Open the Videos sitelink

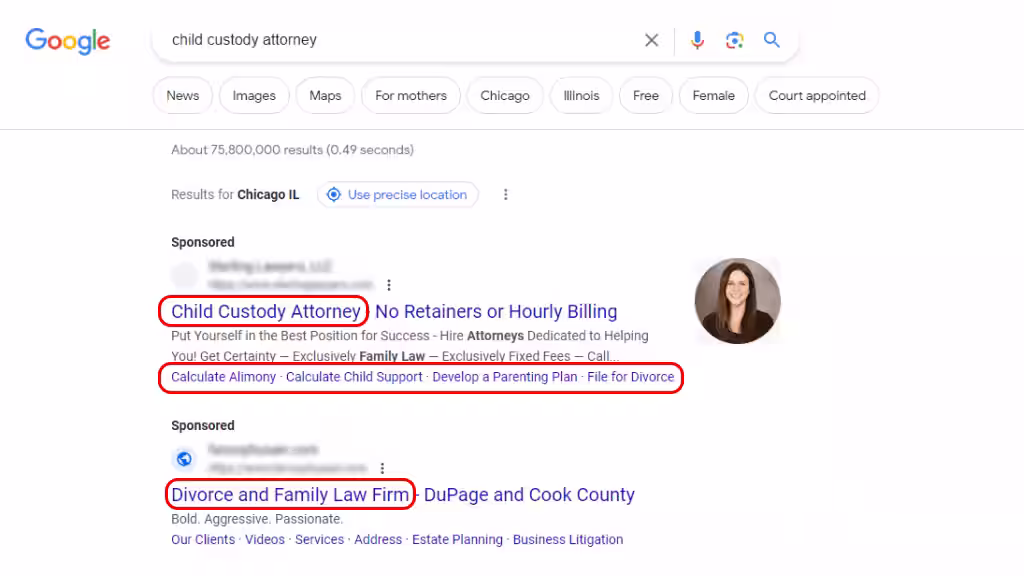click(264, 539)
